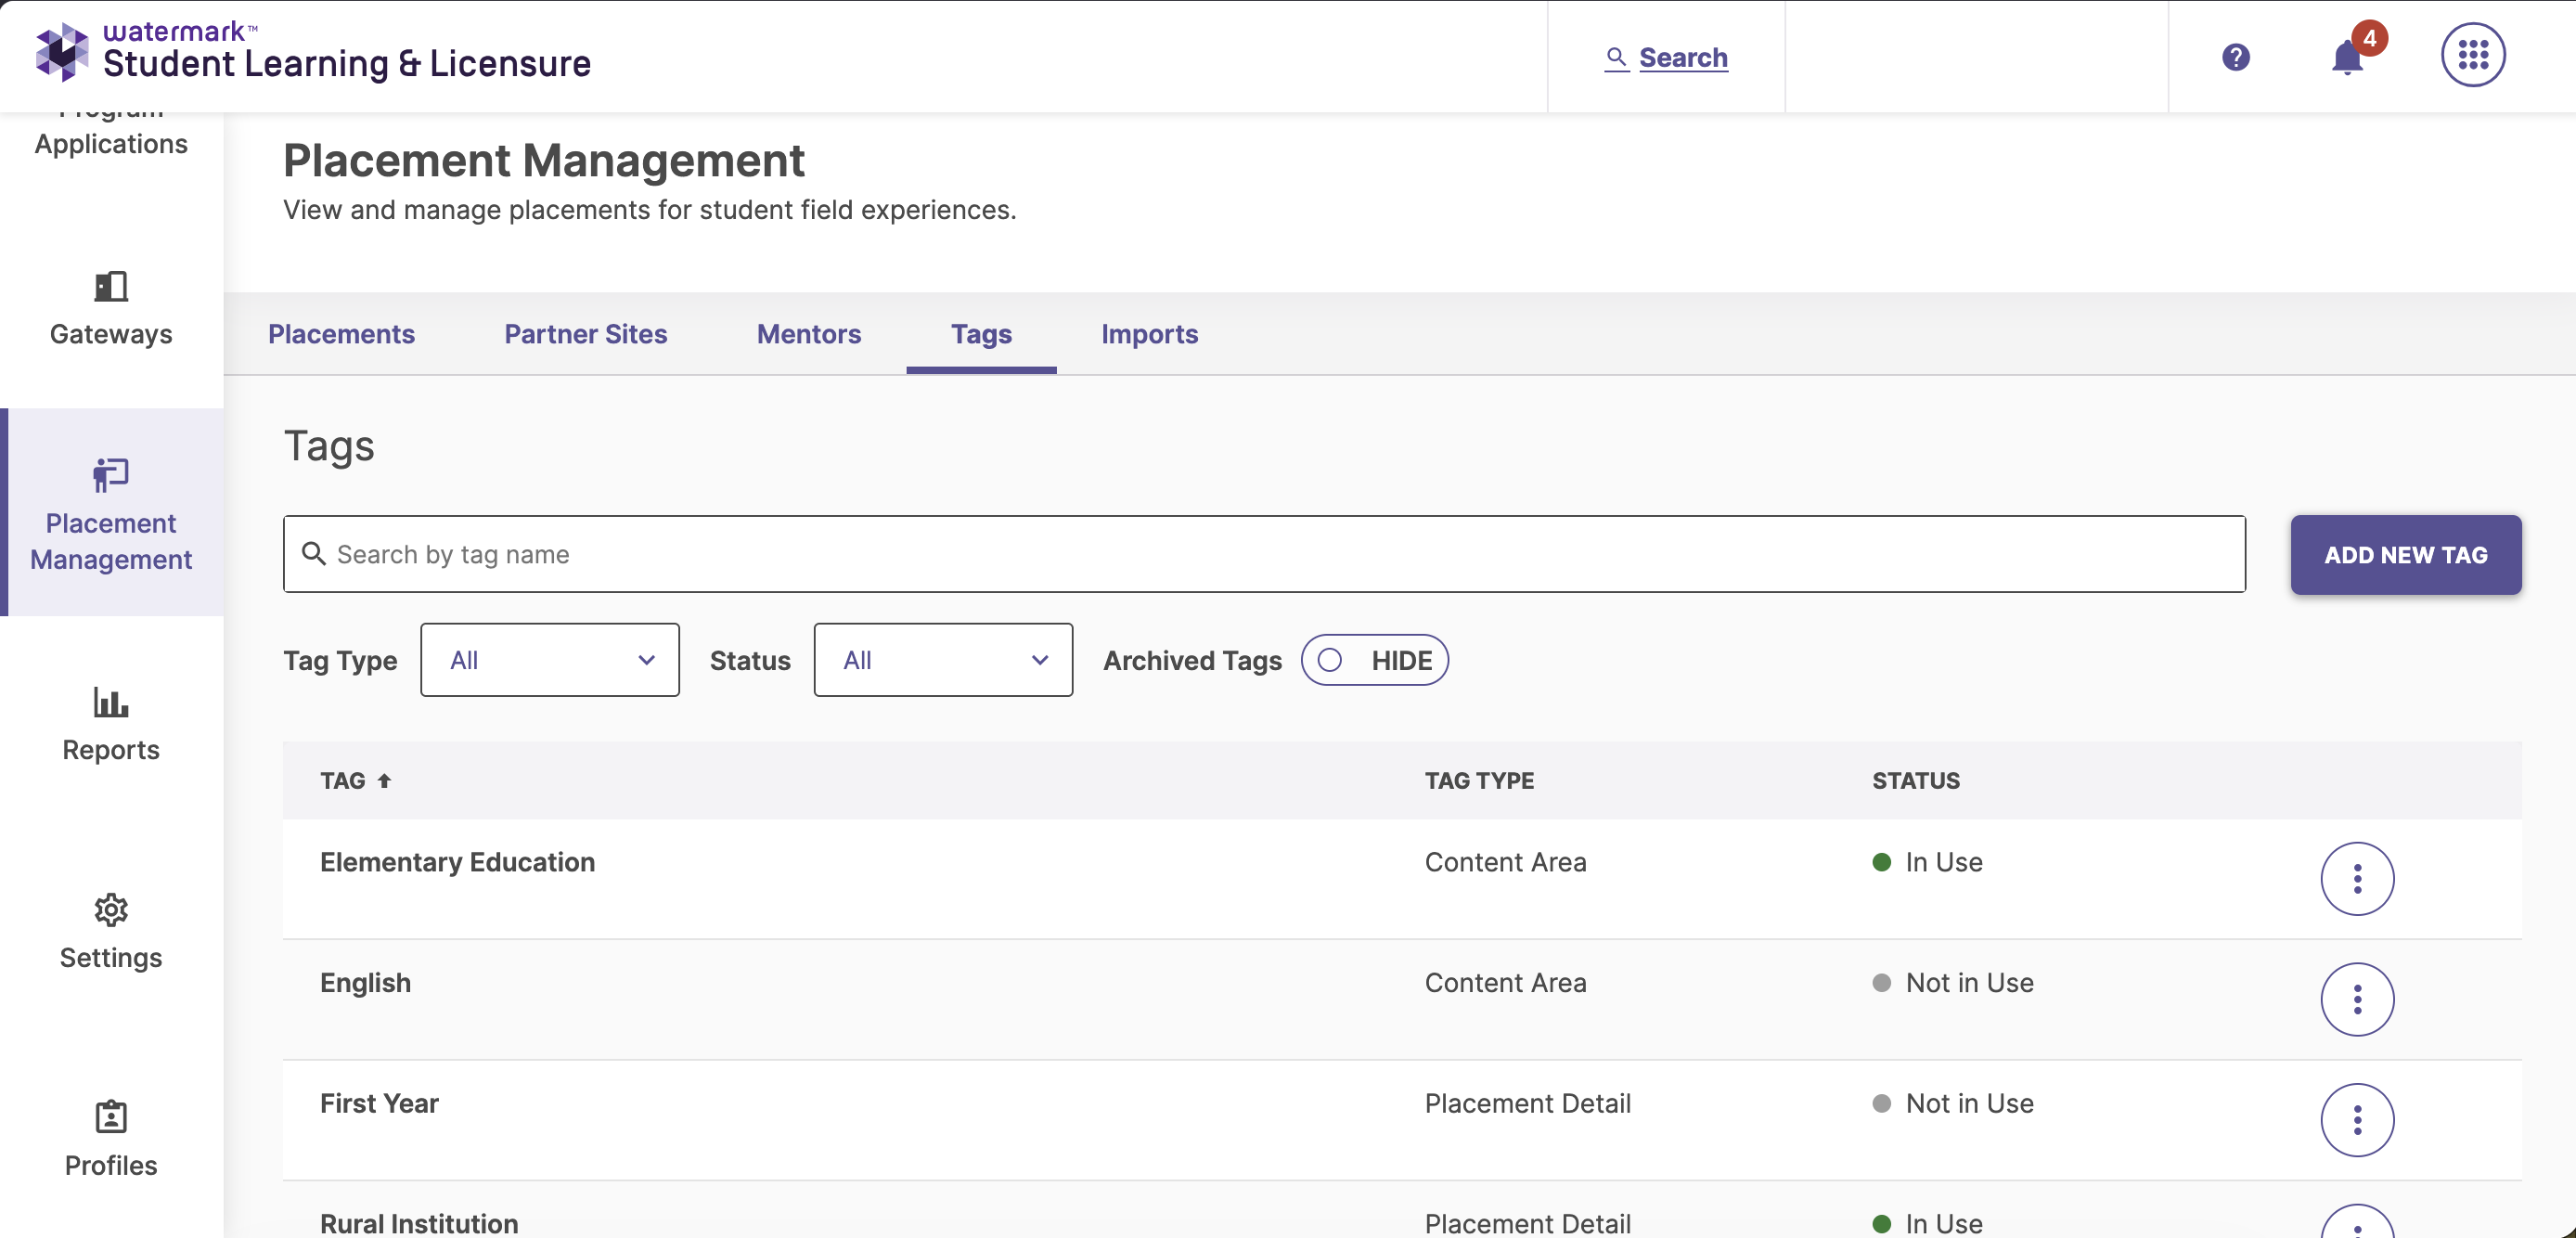The height and width of the screenshot is (1238, 2576).
Task: Click the ADD NEW TAG button
Action: (2405, 555)
